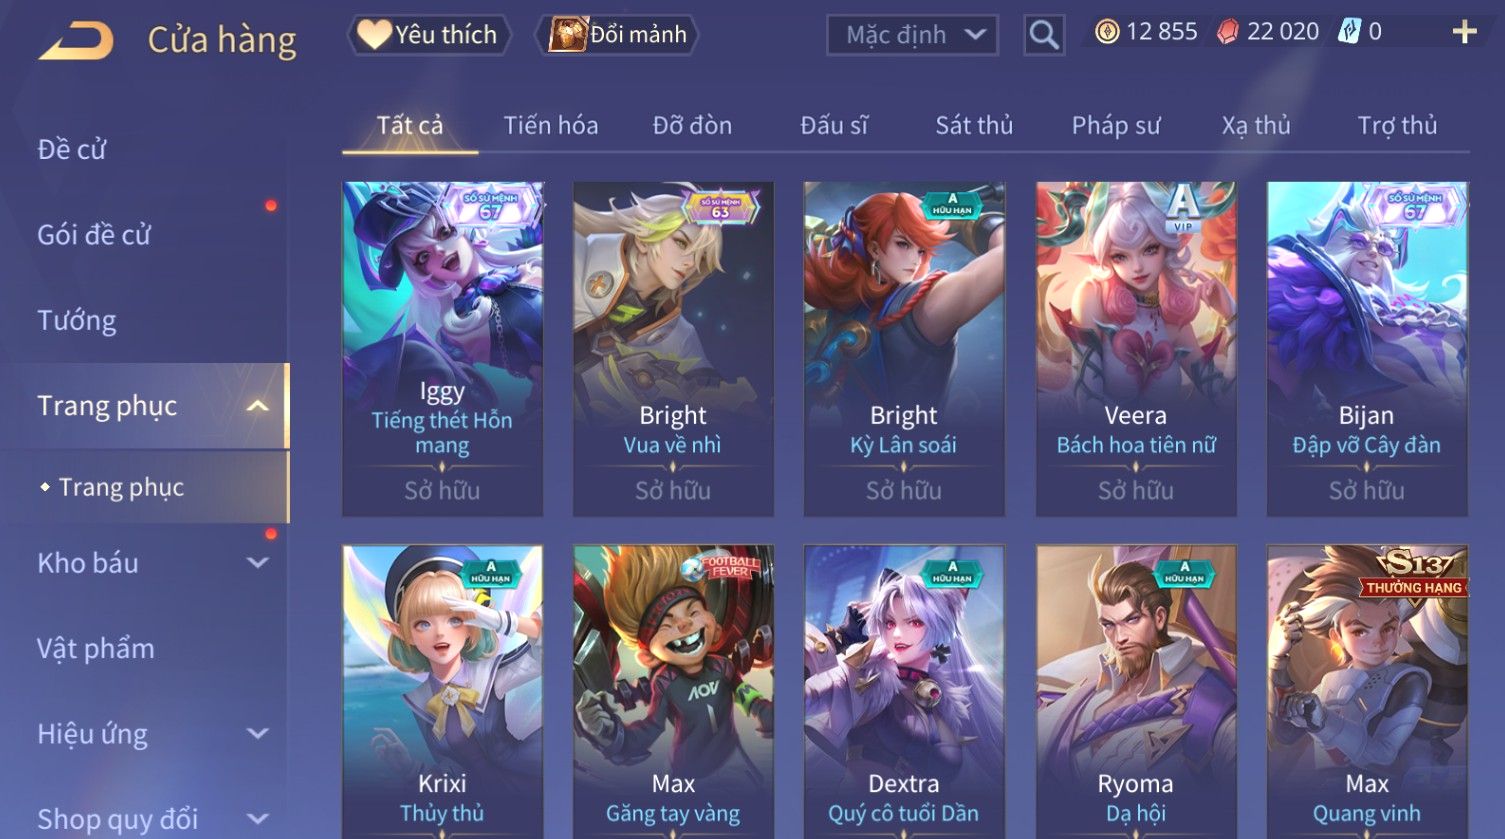Screen dimensions: 1505x839
Task: Click the red ruby gem icon
Action: (x=1227, y=33)
